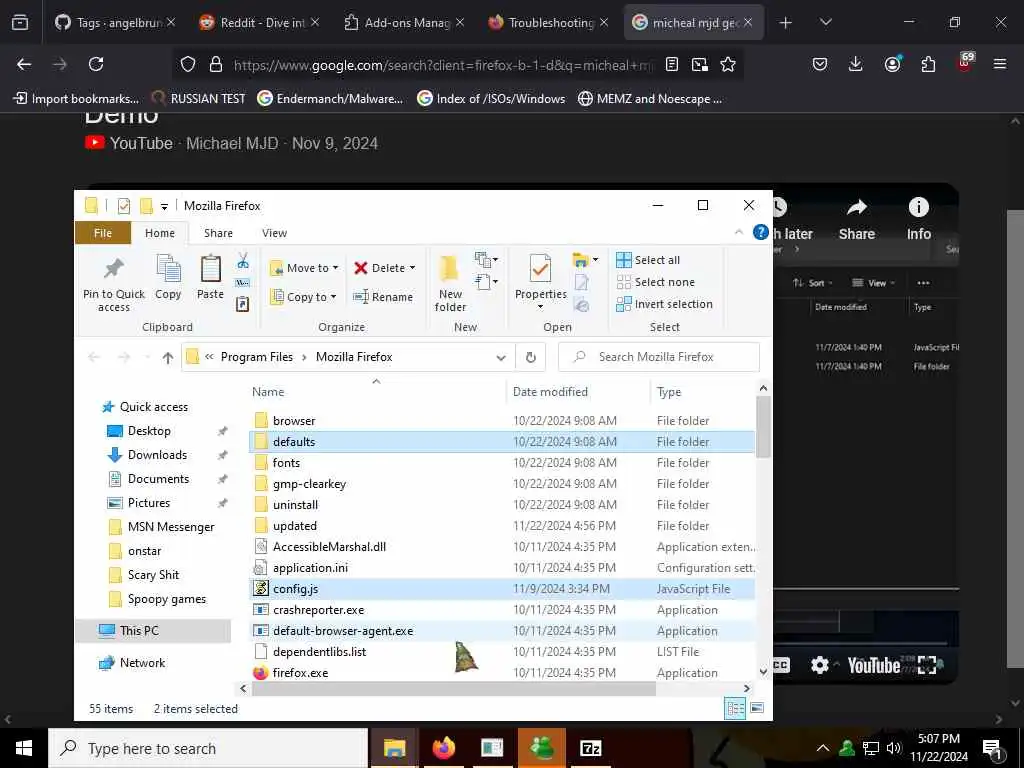The height and width of the screenshot is (768, 1024).
Task: Click the Rename button
Action: point(383,296)
